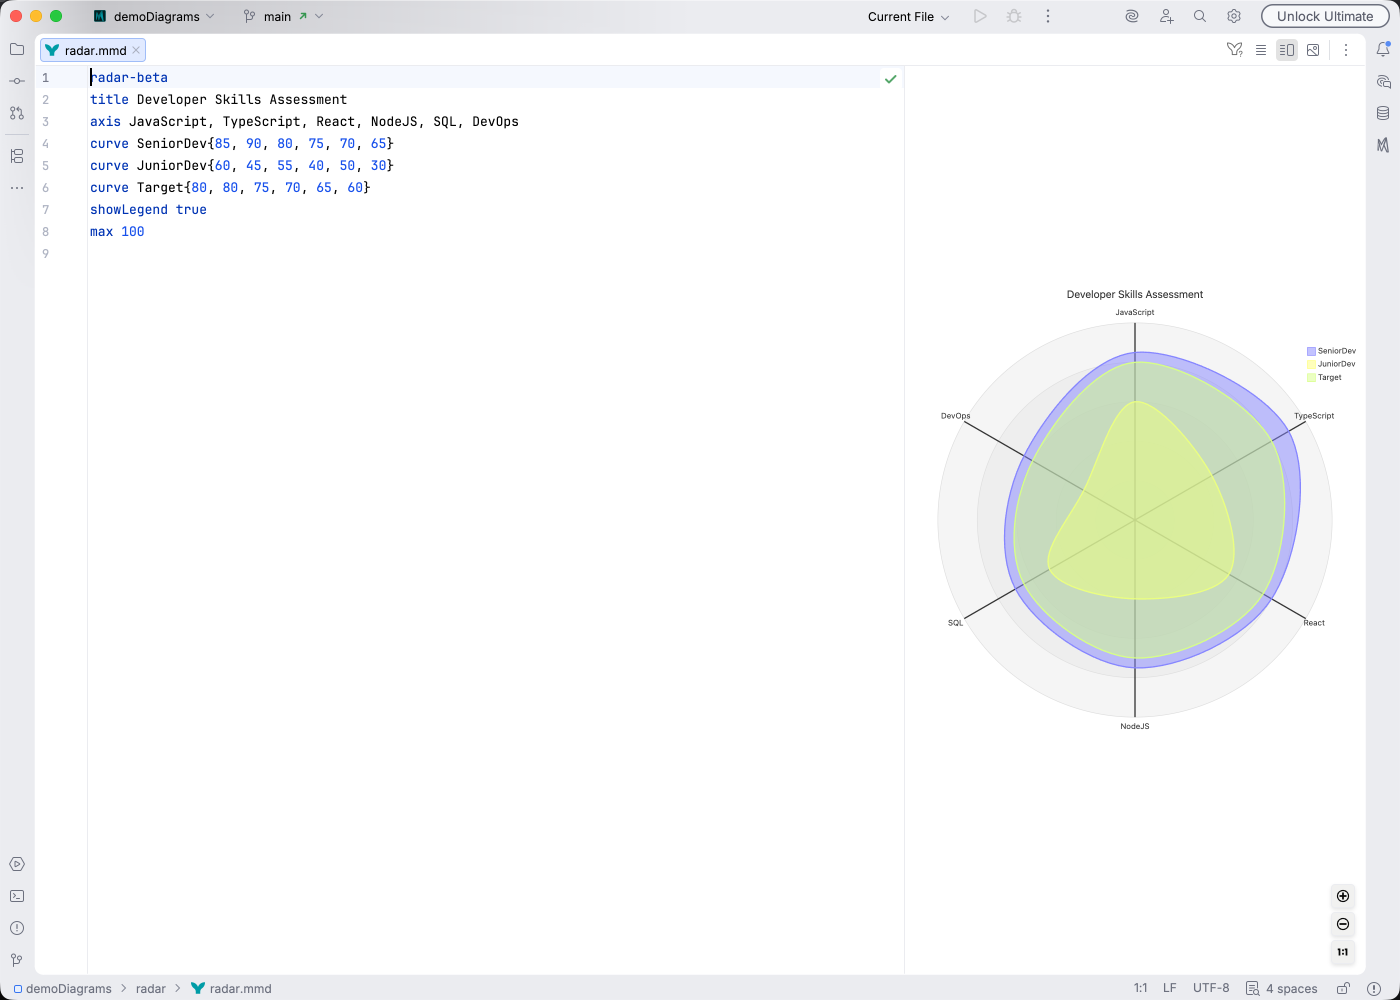Open the Project tool window
Image resolution: width=1400 pixels, height=1000 pixels.
point(16,49)
